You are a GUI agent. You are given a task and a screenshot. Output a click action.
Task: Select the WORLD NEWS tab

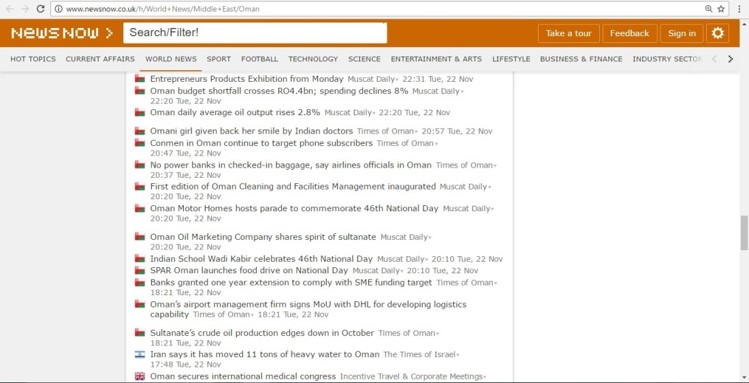pyautogui.click(x=171, y=59)
